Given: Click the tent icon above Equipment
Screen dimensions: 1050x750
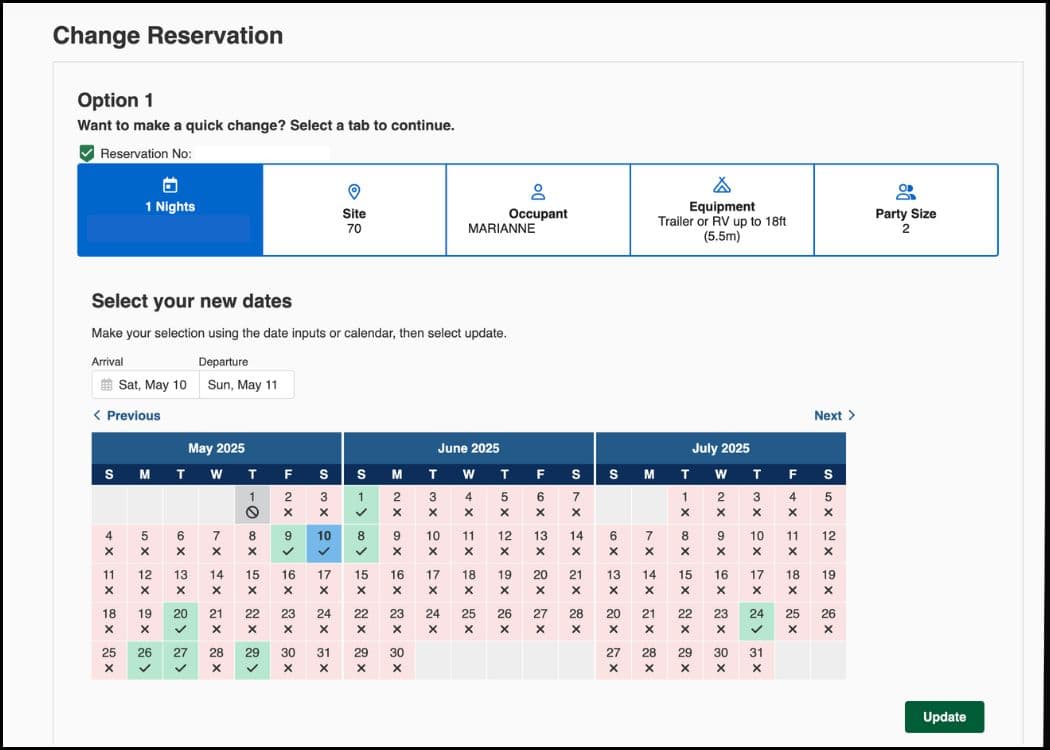Looking at the screenshot, I should (x=721, y=185).
